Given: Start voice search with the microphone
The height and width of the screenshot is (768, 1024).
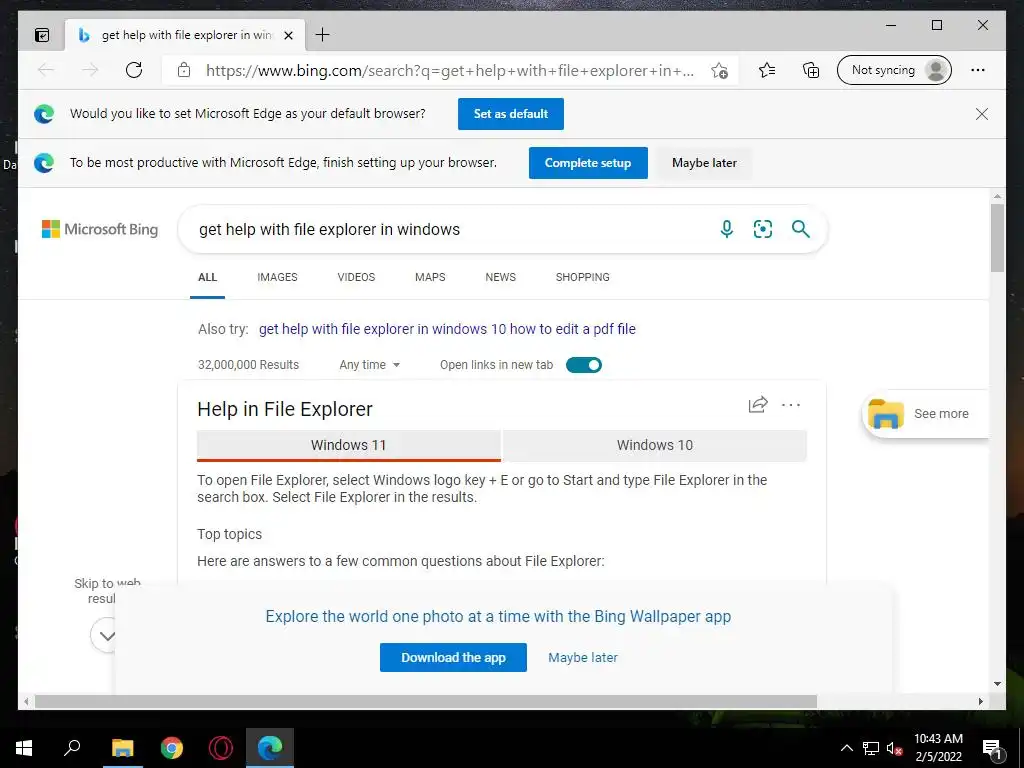Looking at the screenshot, I should [x=726, y=229].
